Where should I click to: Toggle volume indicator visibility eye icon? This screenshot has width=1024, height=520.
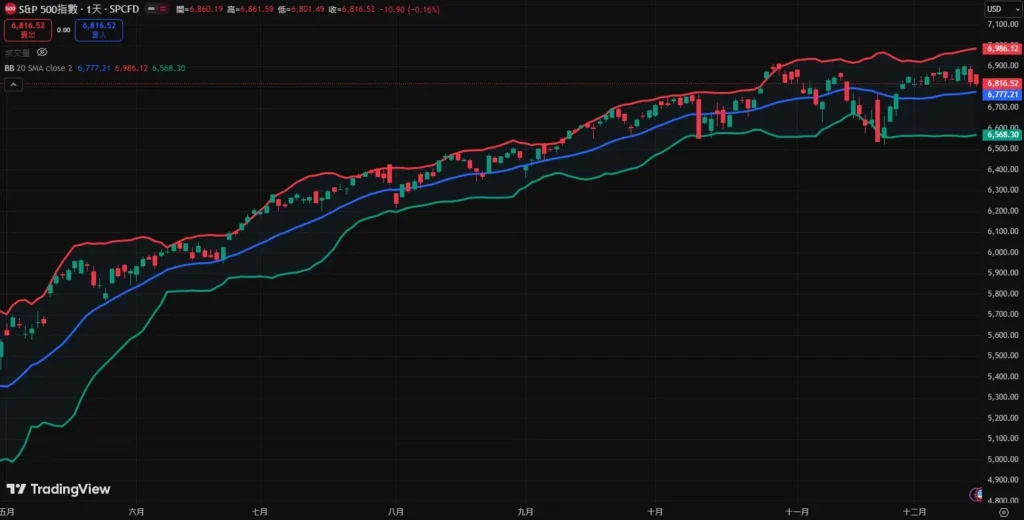42,52
